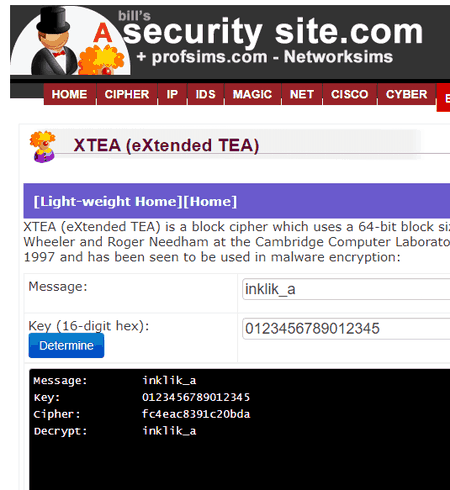Follow the [Home] link in purple bar

pos(210,201)
